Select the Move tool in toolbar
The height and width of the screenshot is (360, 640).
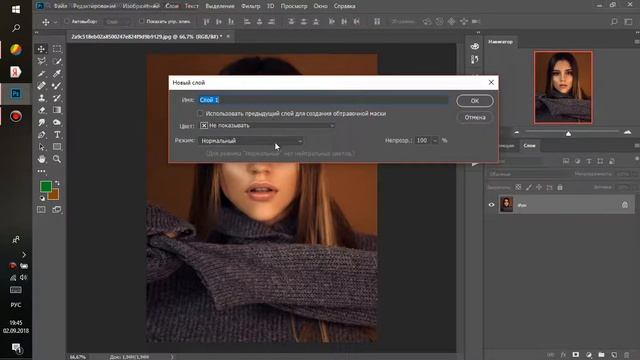pyautogui.click(x=41, y=49)
